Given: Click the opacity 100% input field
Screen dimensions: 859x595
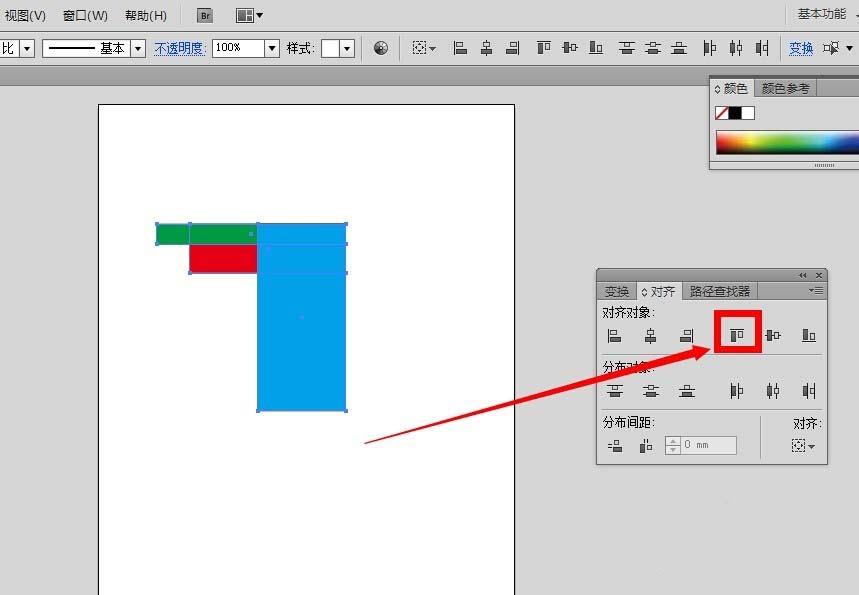Looking at the screenshot, I should click(x=238, y=48).
